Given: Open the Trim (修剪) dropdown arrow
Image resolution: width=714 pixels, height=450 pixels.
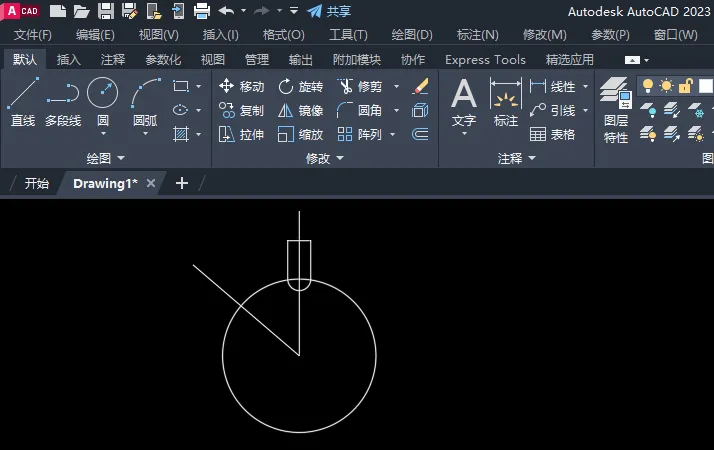Looking at the screenshot, I should [x=396, y=86].
